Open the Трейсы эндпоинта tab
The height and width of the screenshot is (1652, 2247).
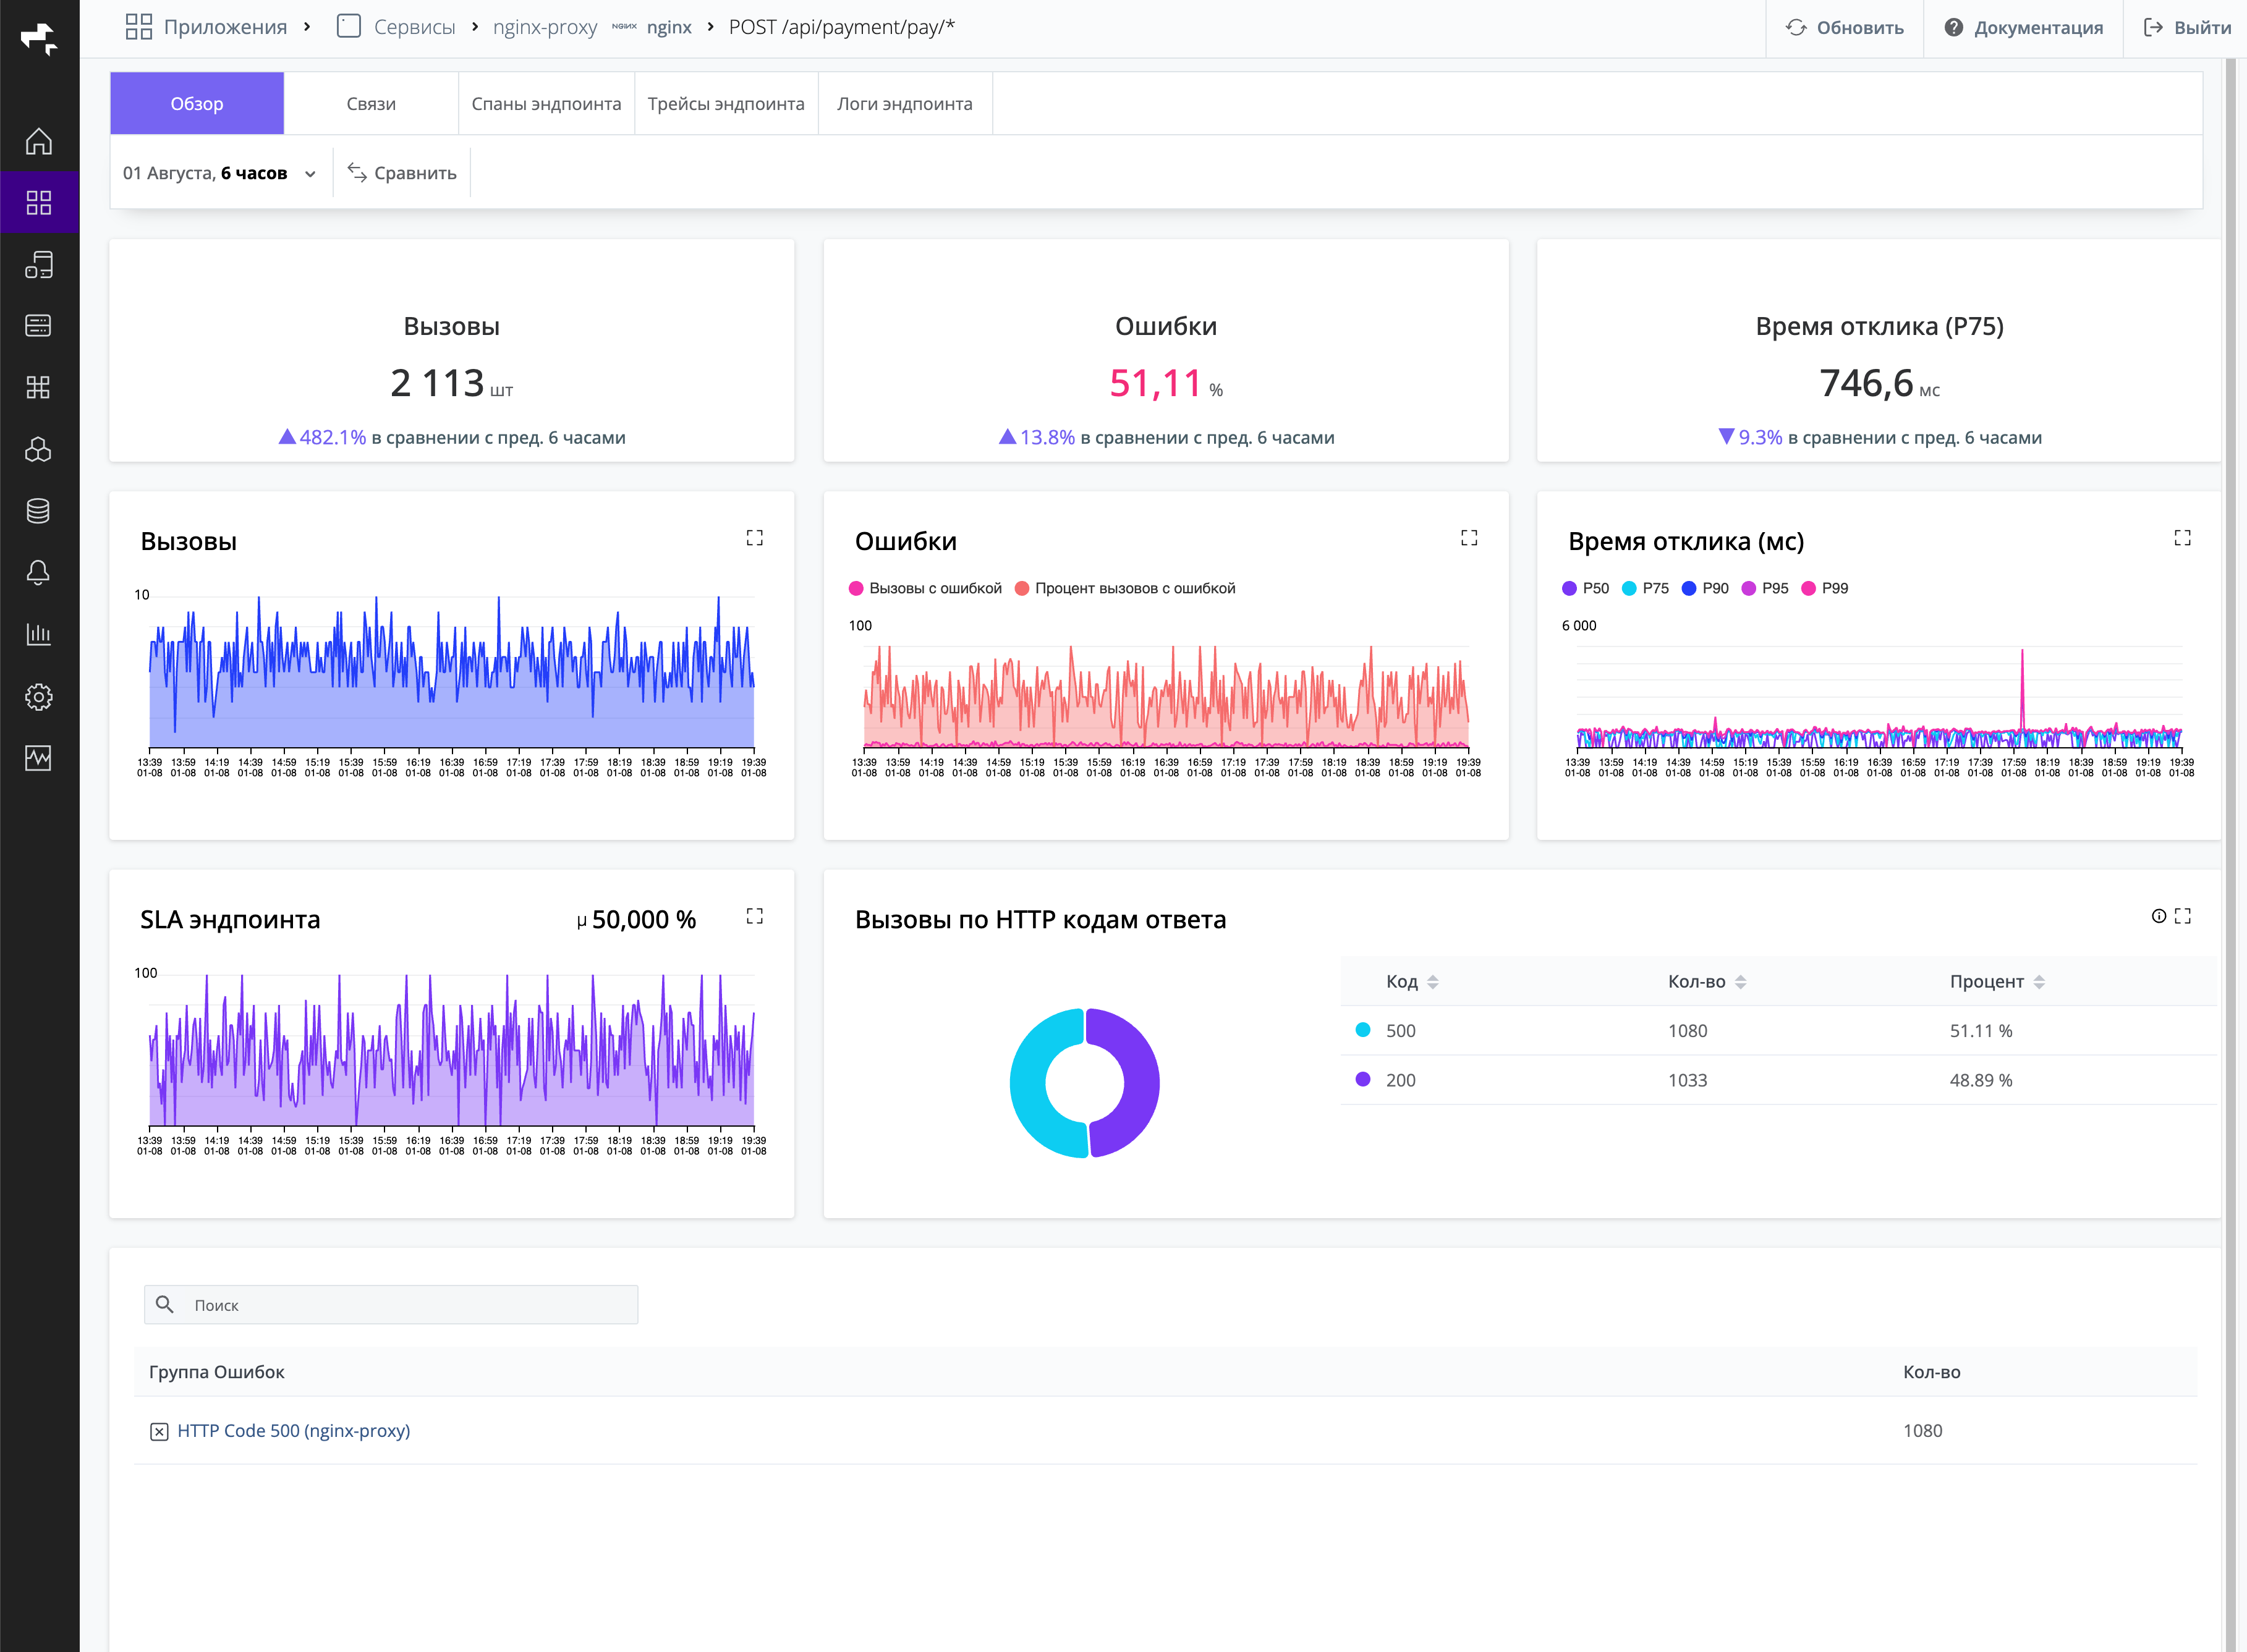726,103
